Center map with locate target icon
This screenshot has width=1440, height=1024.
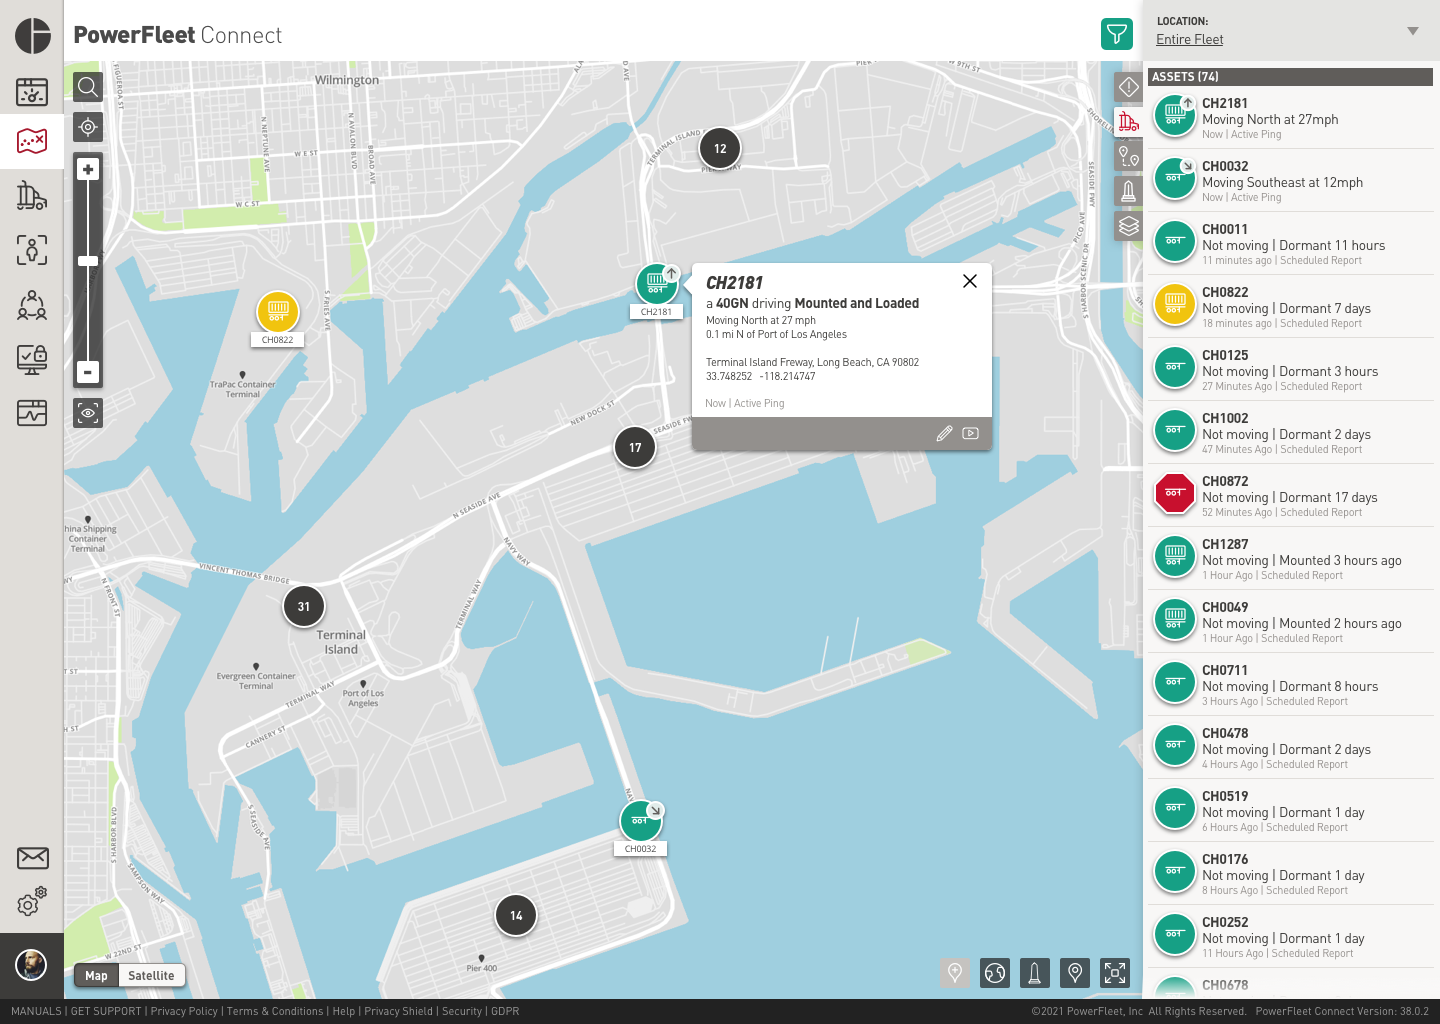[x=88, y=127]
